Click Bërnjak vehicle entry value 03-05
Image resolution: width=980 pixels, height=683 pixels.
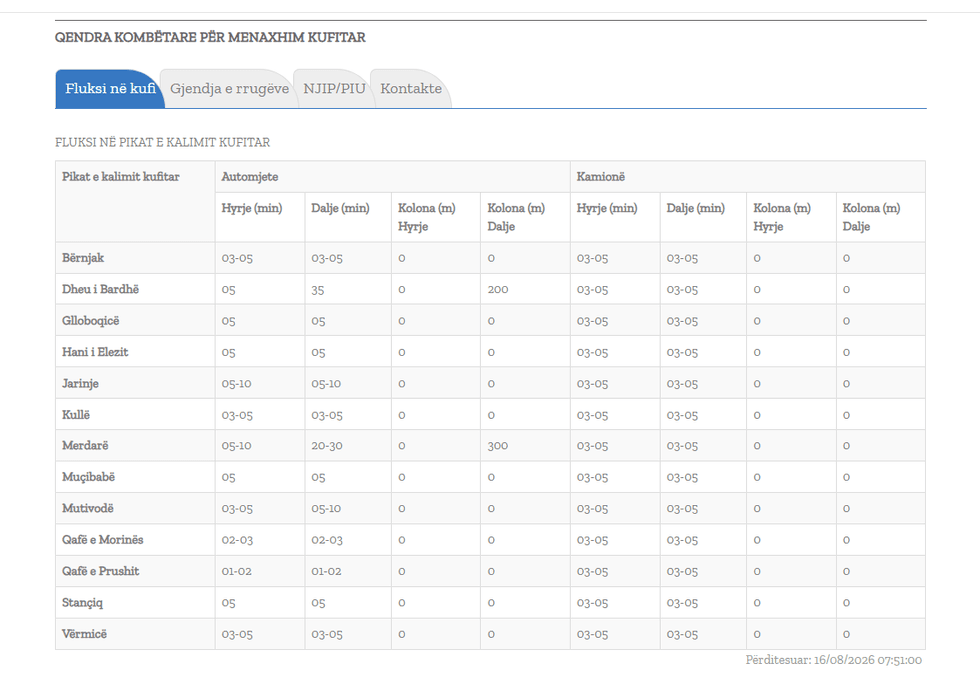[237, 258]
